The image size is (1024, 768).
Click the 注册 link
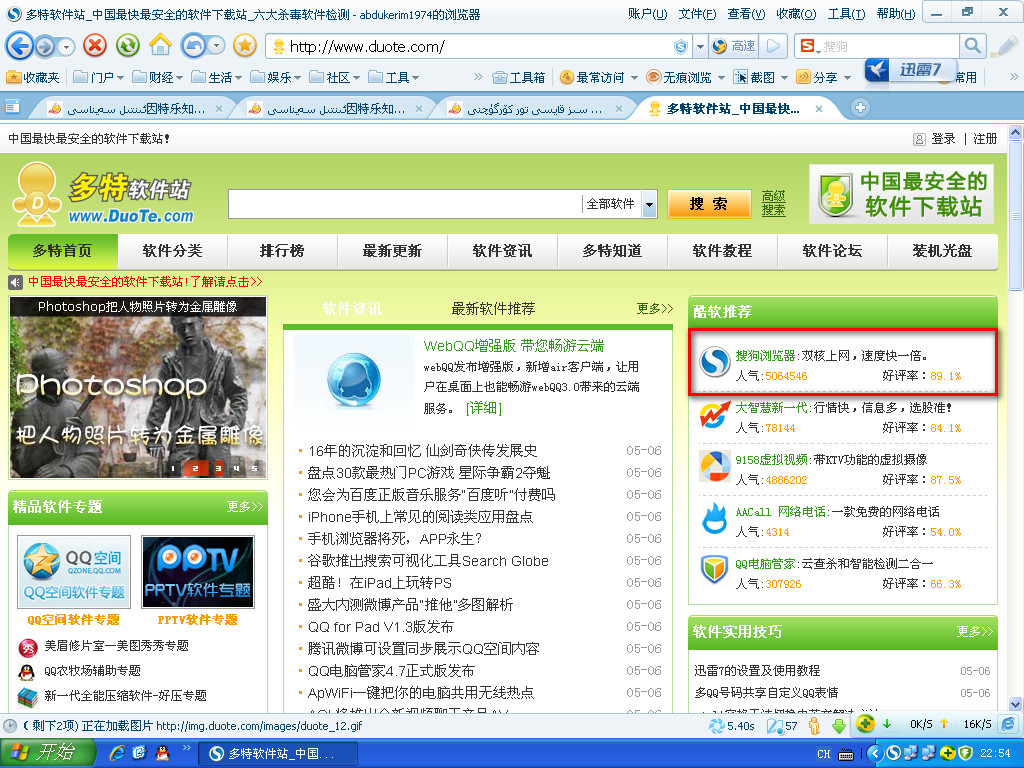pos(985,138)
